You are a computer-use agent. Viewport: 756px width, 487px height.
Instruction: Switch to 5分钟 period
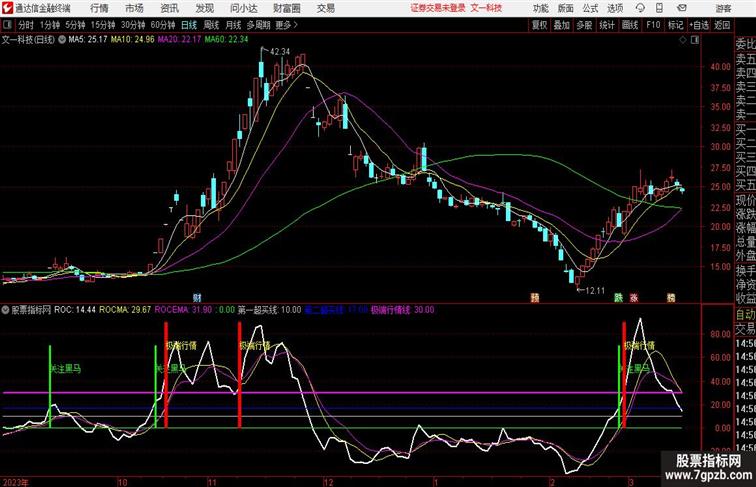[x=75, y=25]
